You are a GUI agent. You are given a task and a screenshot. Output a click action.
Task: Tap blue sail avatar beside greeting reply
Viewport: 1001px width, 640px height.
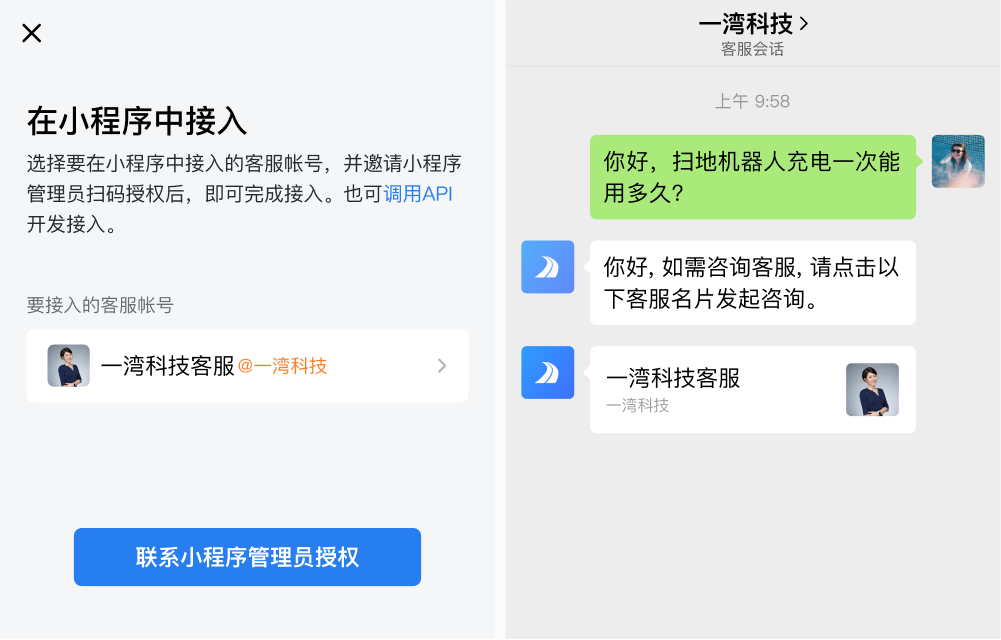click(547, 267)
